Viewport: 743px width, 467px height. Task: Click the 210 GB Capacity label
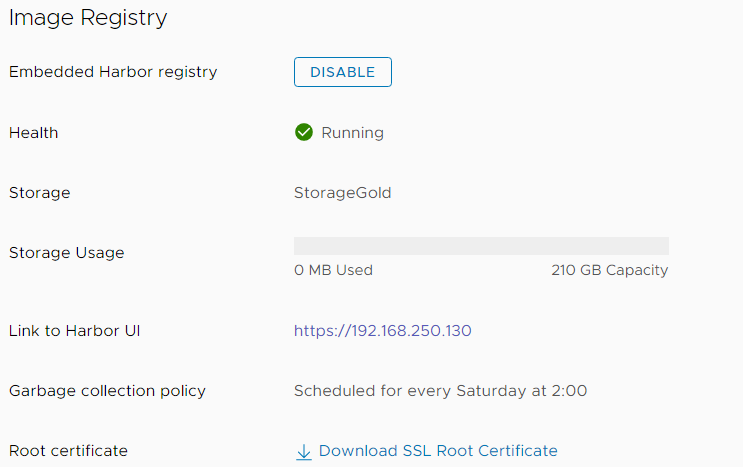point(610,270)
